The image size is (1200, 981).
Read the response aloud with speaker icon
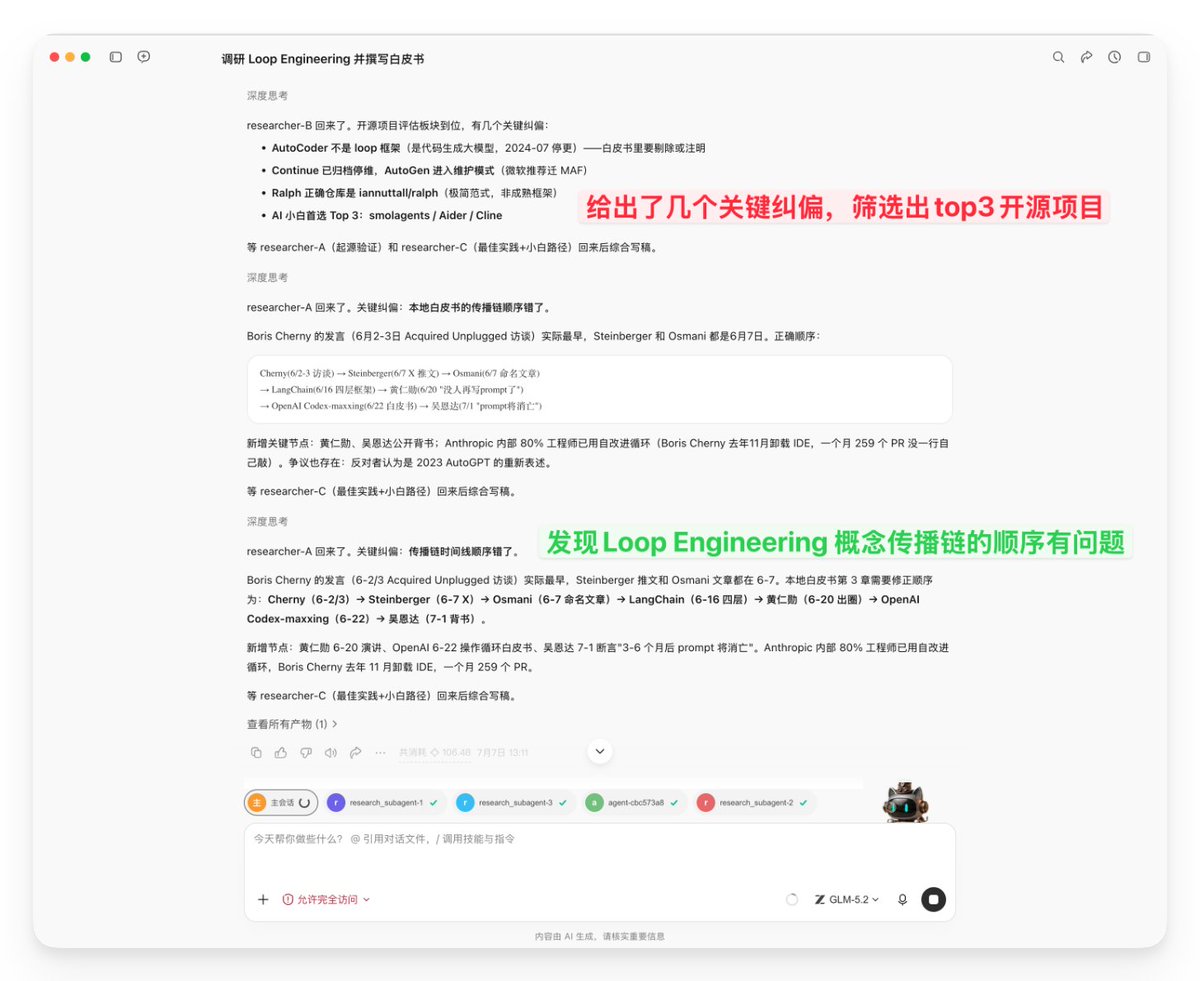pyautogui.click(x=331, y=752)
